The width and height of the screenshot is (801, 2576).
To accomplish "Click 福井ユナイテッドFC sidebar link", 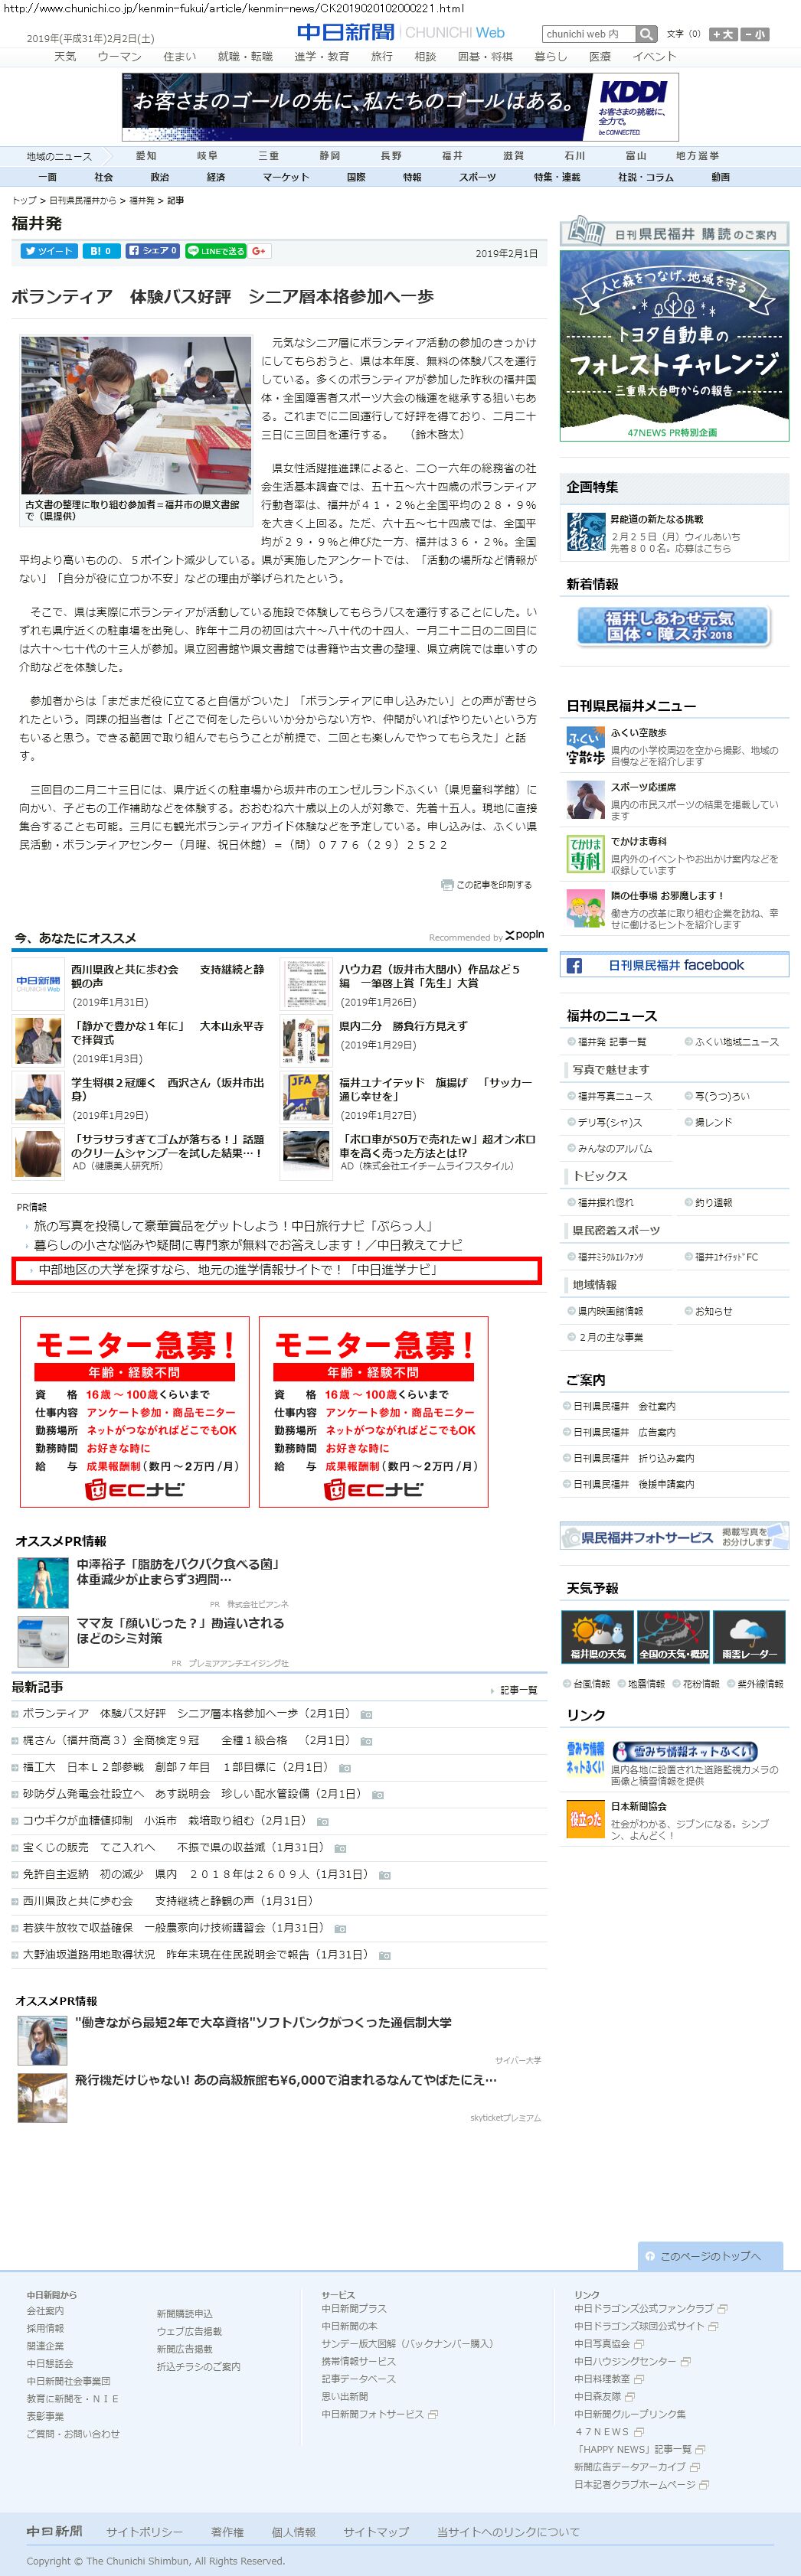I will pyautogui.click(x=727, y=1257).
